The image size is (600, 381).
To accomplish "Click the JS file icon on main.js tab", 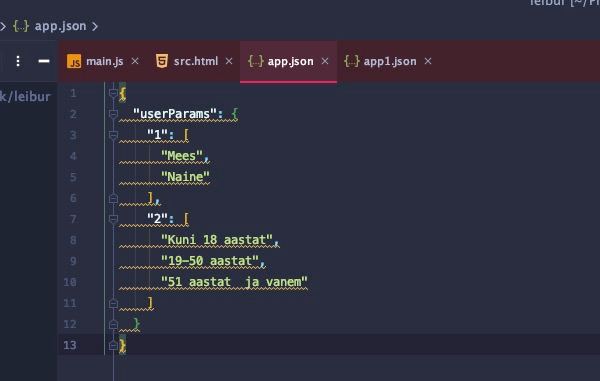I will coord(74,61).
